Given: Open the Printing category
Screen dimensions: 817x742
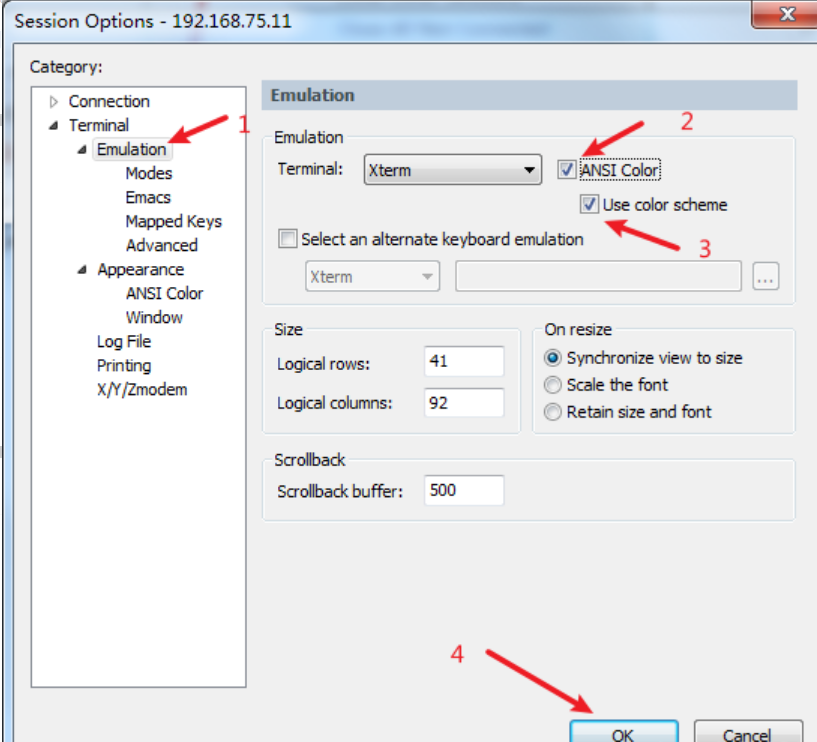Looking at the screenshot, I should pyautogui.click(x=124, y=365).
